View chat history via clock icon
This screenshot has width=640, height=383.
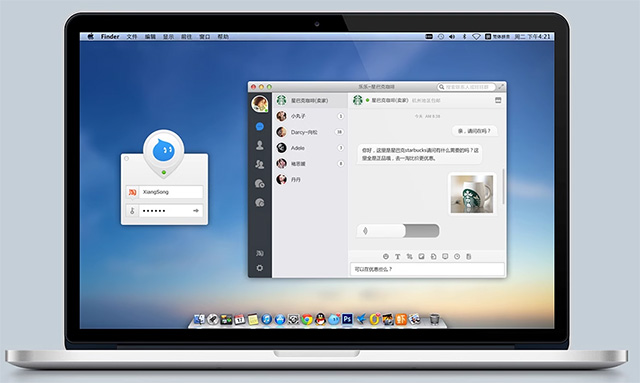tap(457, 256)
